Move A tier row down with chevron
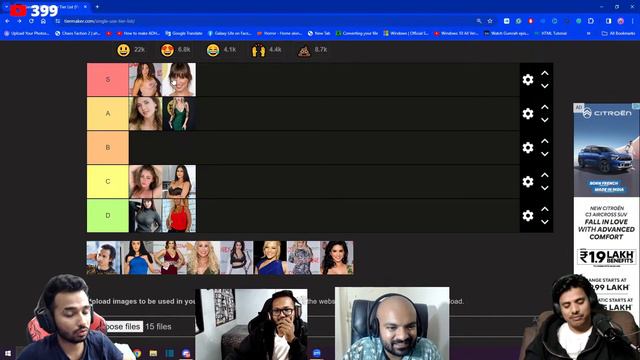Screen dimensions: 640x360 tap(544, 120)
